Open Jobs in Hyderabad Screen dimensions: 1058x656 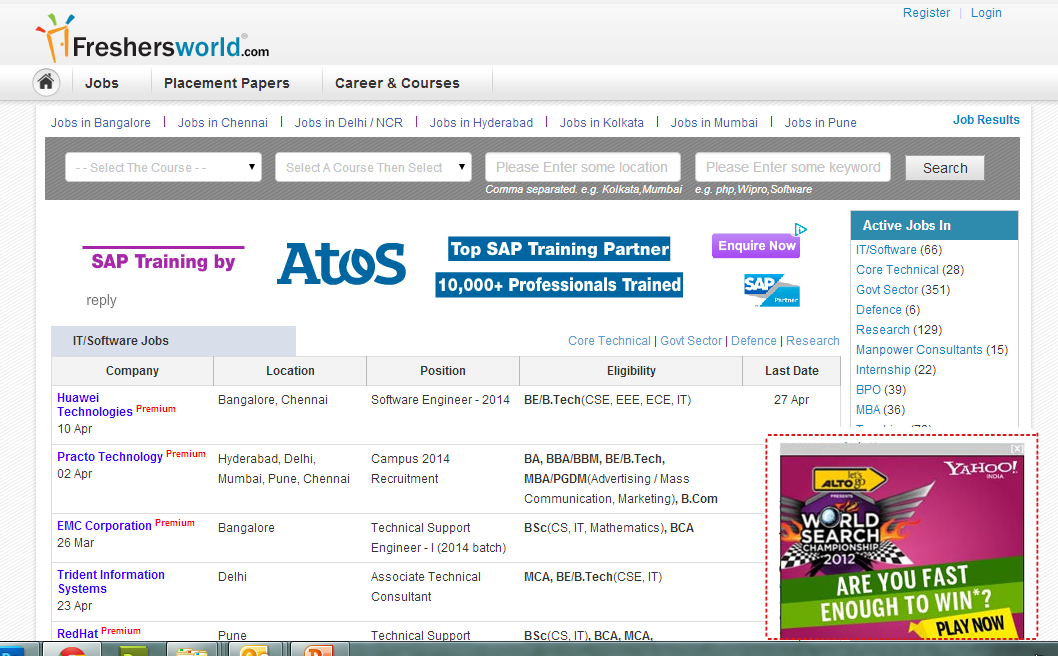(481, 123)
